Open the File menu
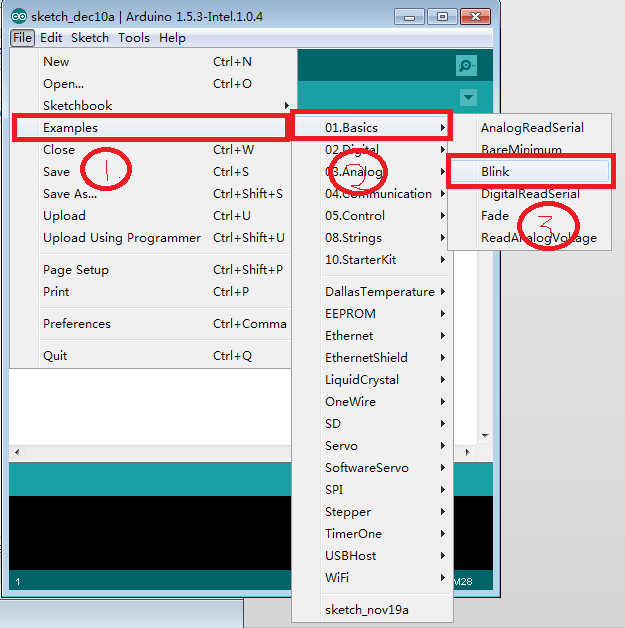625x628 pixels. pos(22,38)
